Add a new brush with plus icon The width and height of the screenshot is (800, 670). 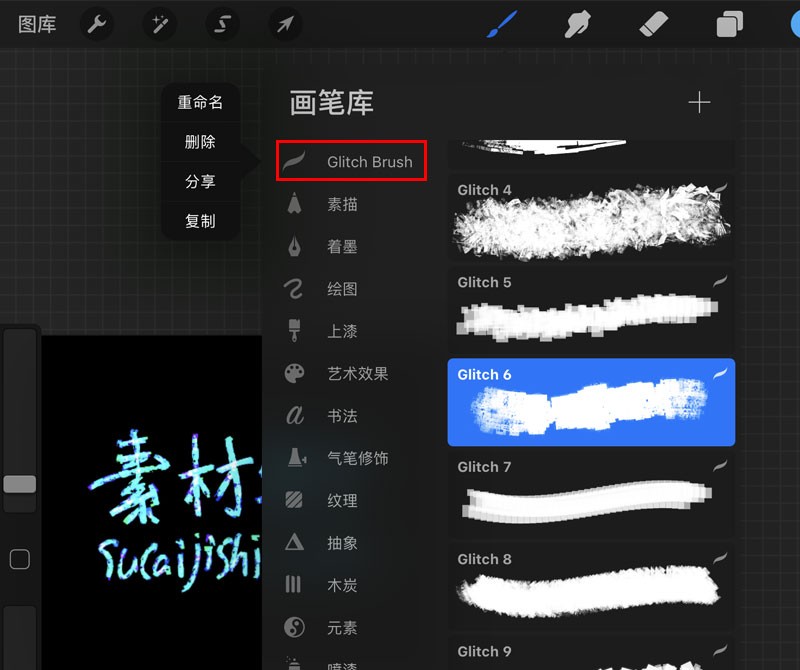click(699, 103)
